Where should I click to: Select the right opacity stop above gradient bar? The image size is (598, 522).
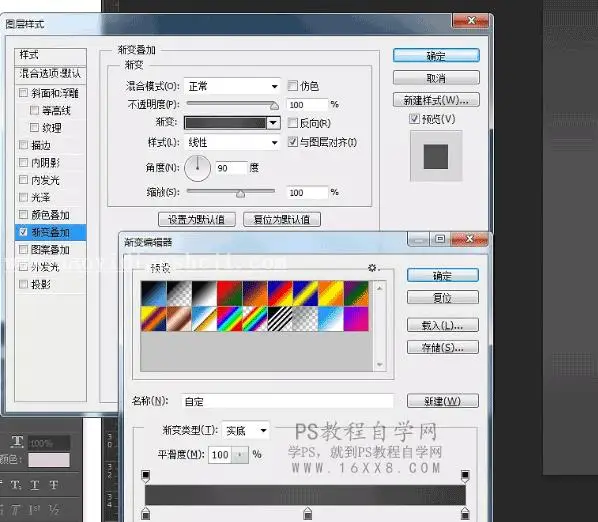(x=465, y=476)
